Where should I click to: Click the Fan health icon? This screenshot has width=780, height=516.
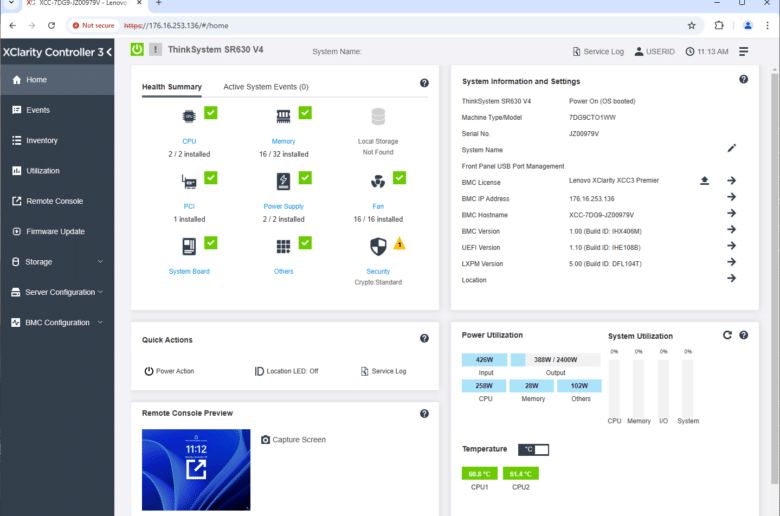click(x=378, y=182)
